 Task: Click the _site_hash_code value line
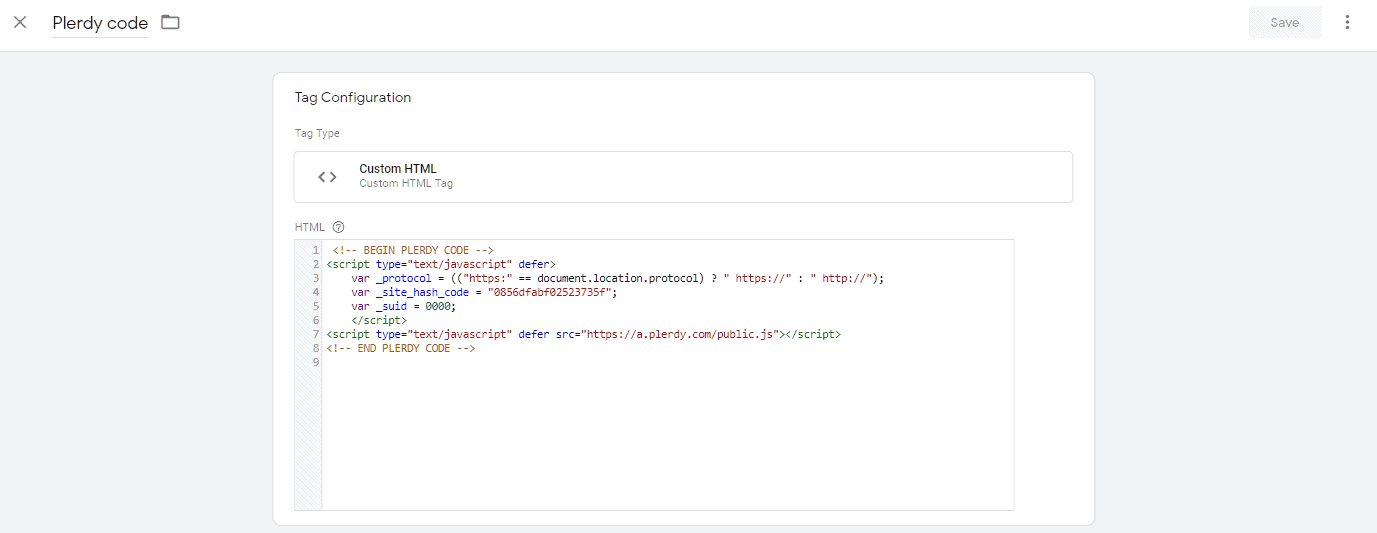point(485,292)
